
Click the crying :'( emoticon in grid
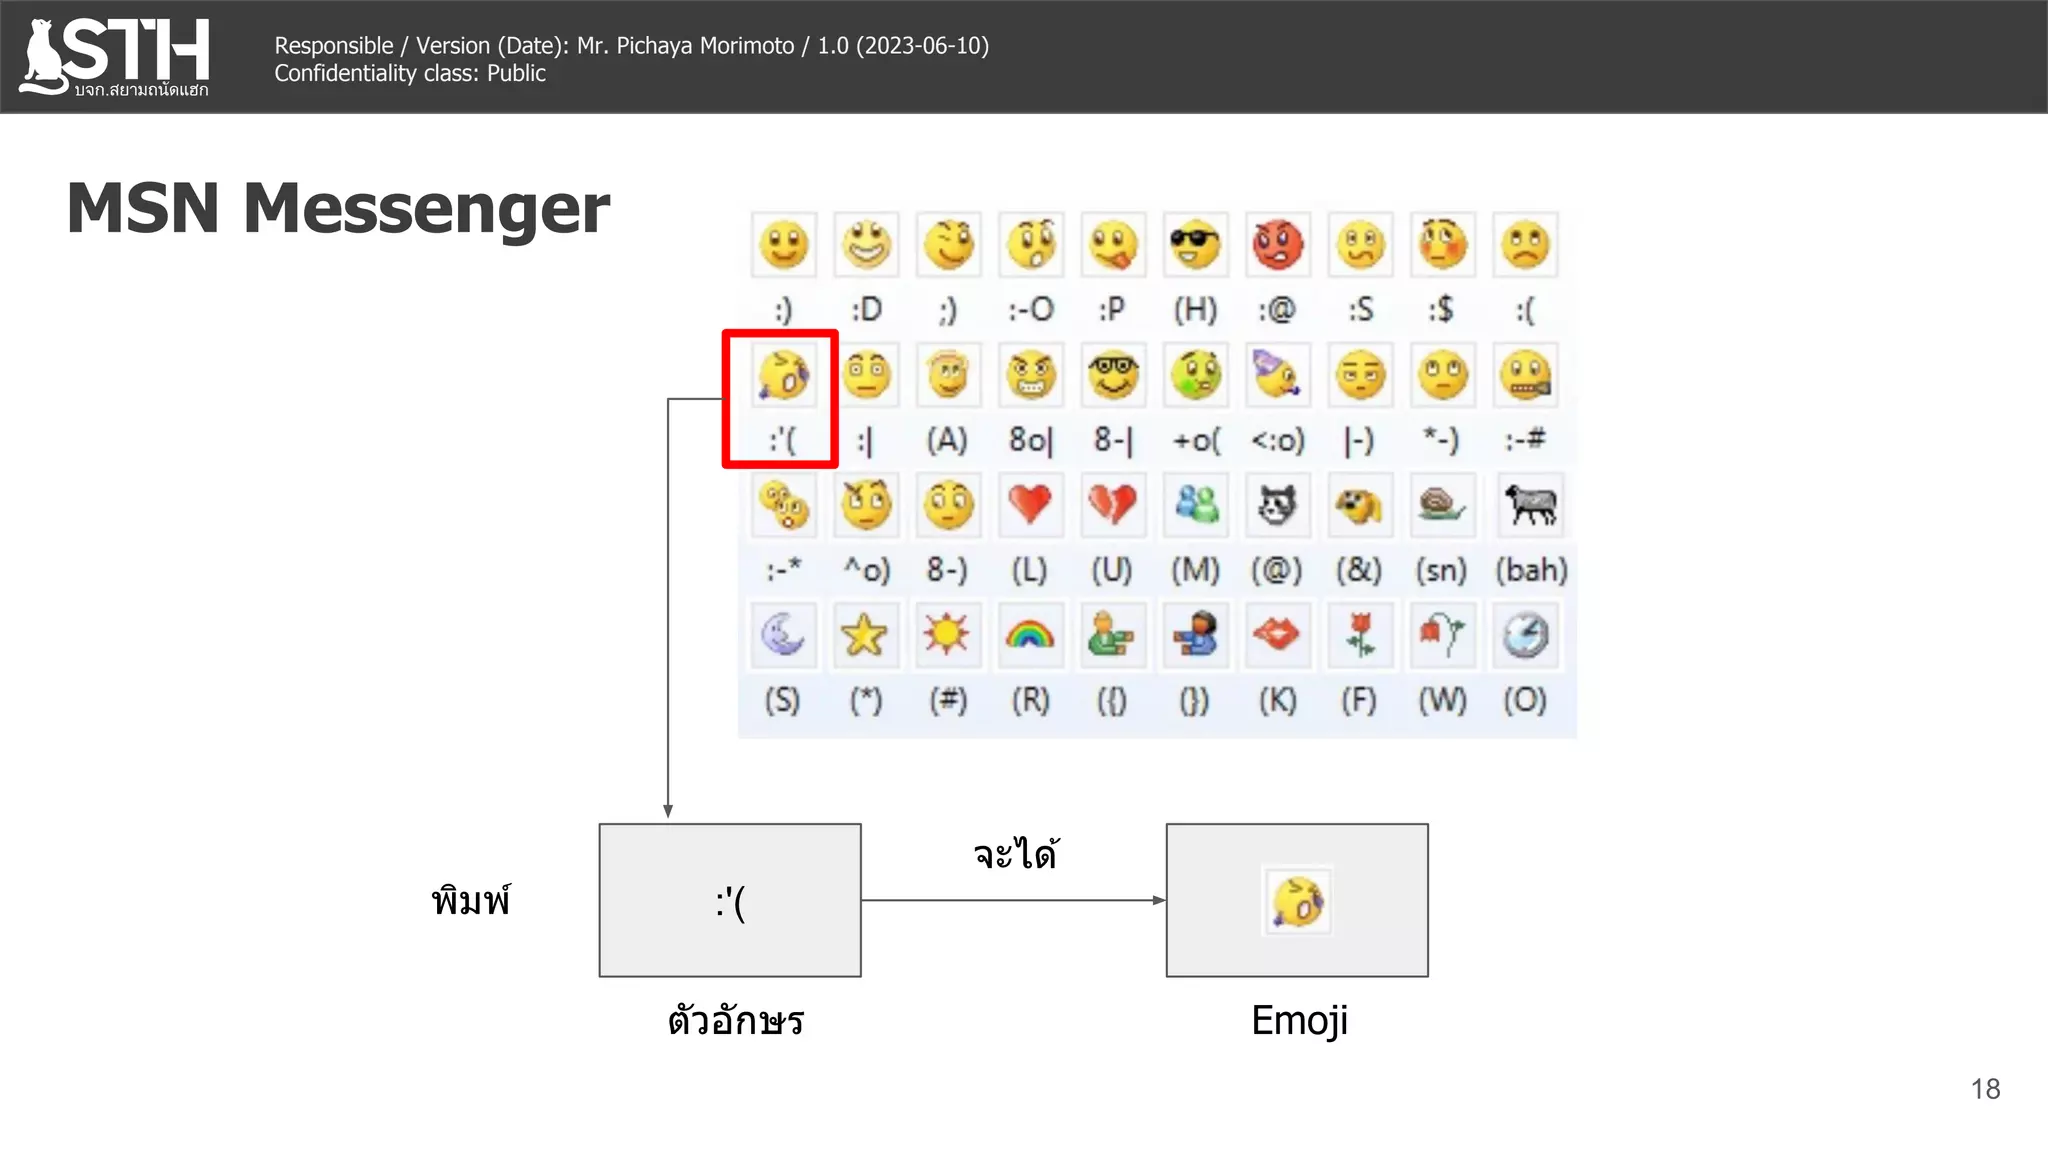click(x=784, y=375)
